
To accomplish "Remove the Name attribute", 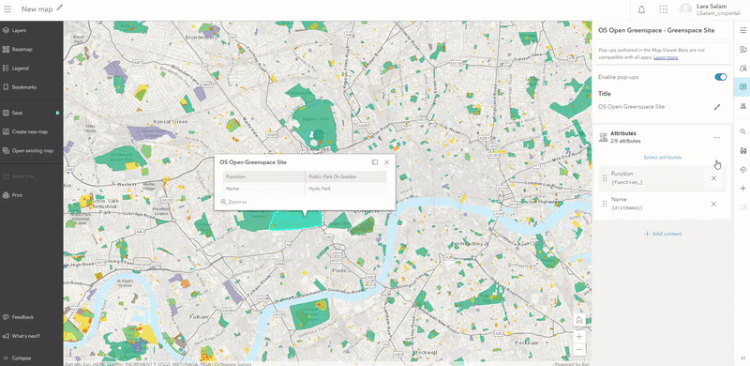I will [x=714, y=204].
